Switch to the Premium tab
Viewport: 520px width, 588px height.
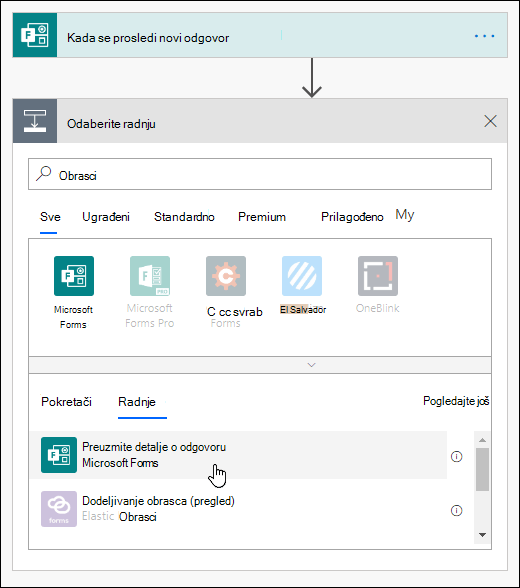tap(262, 217)
